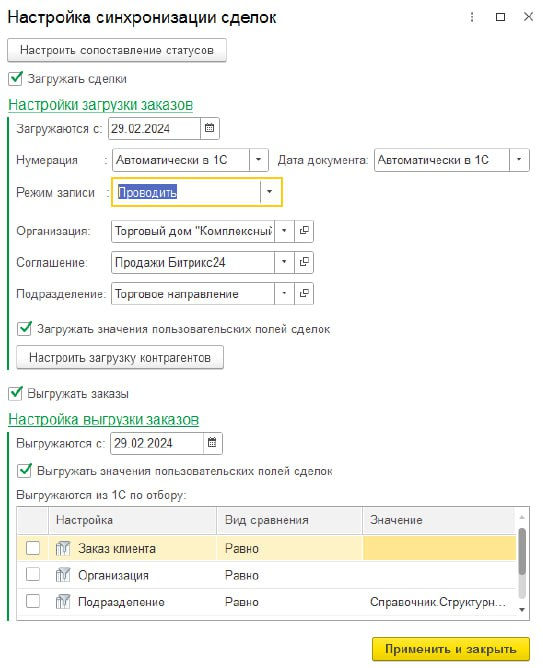Open the three-dot window menu

472,17
